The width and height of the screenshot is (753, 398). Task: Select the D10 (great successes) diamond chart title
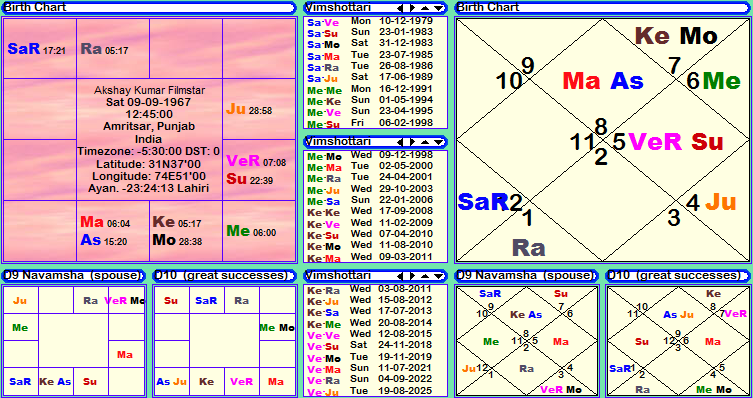click(x=678, y=276)
